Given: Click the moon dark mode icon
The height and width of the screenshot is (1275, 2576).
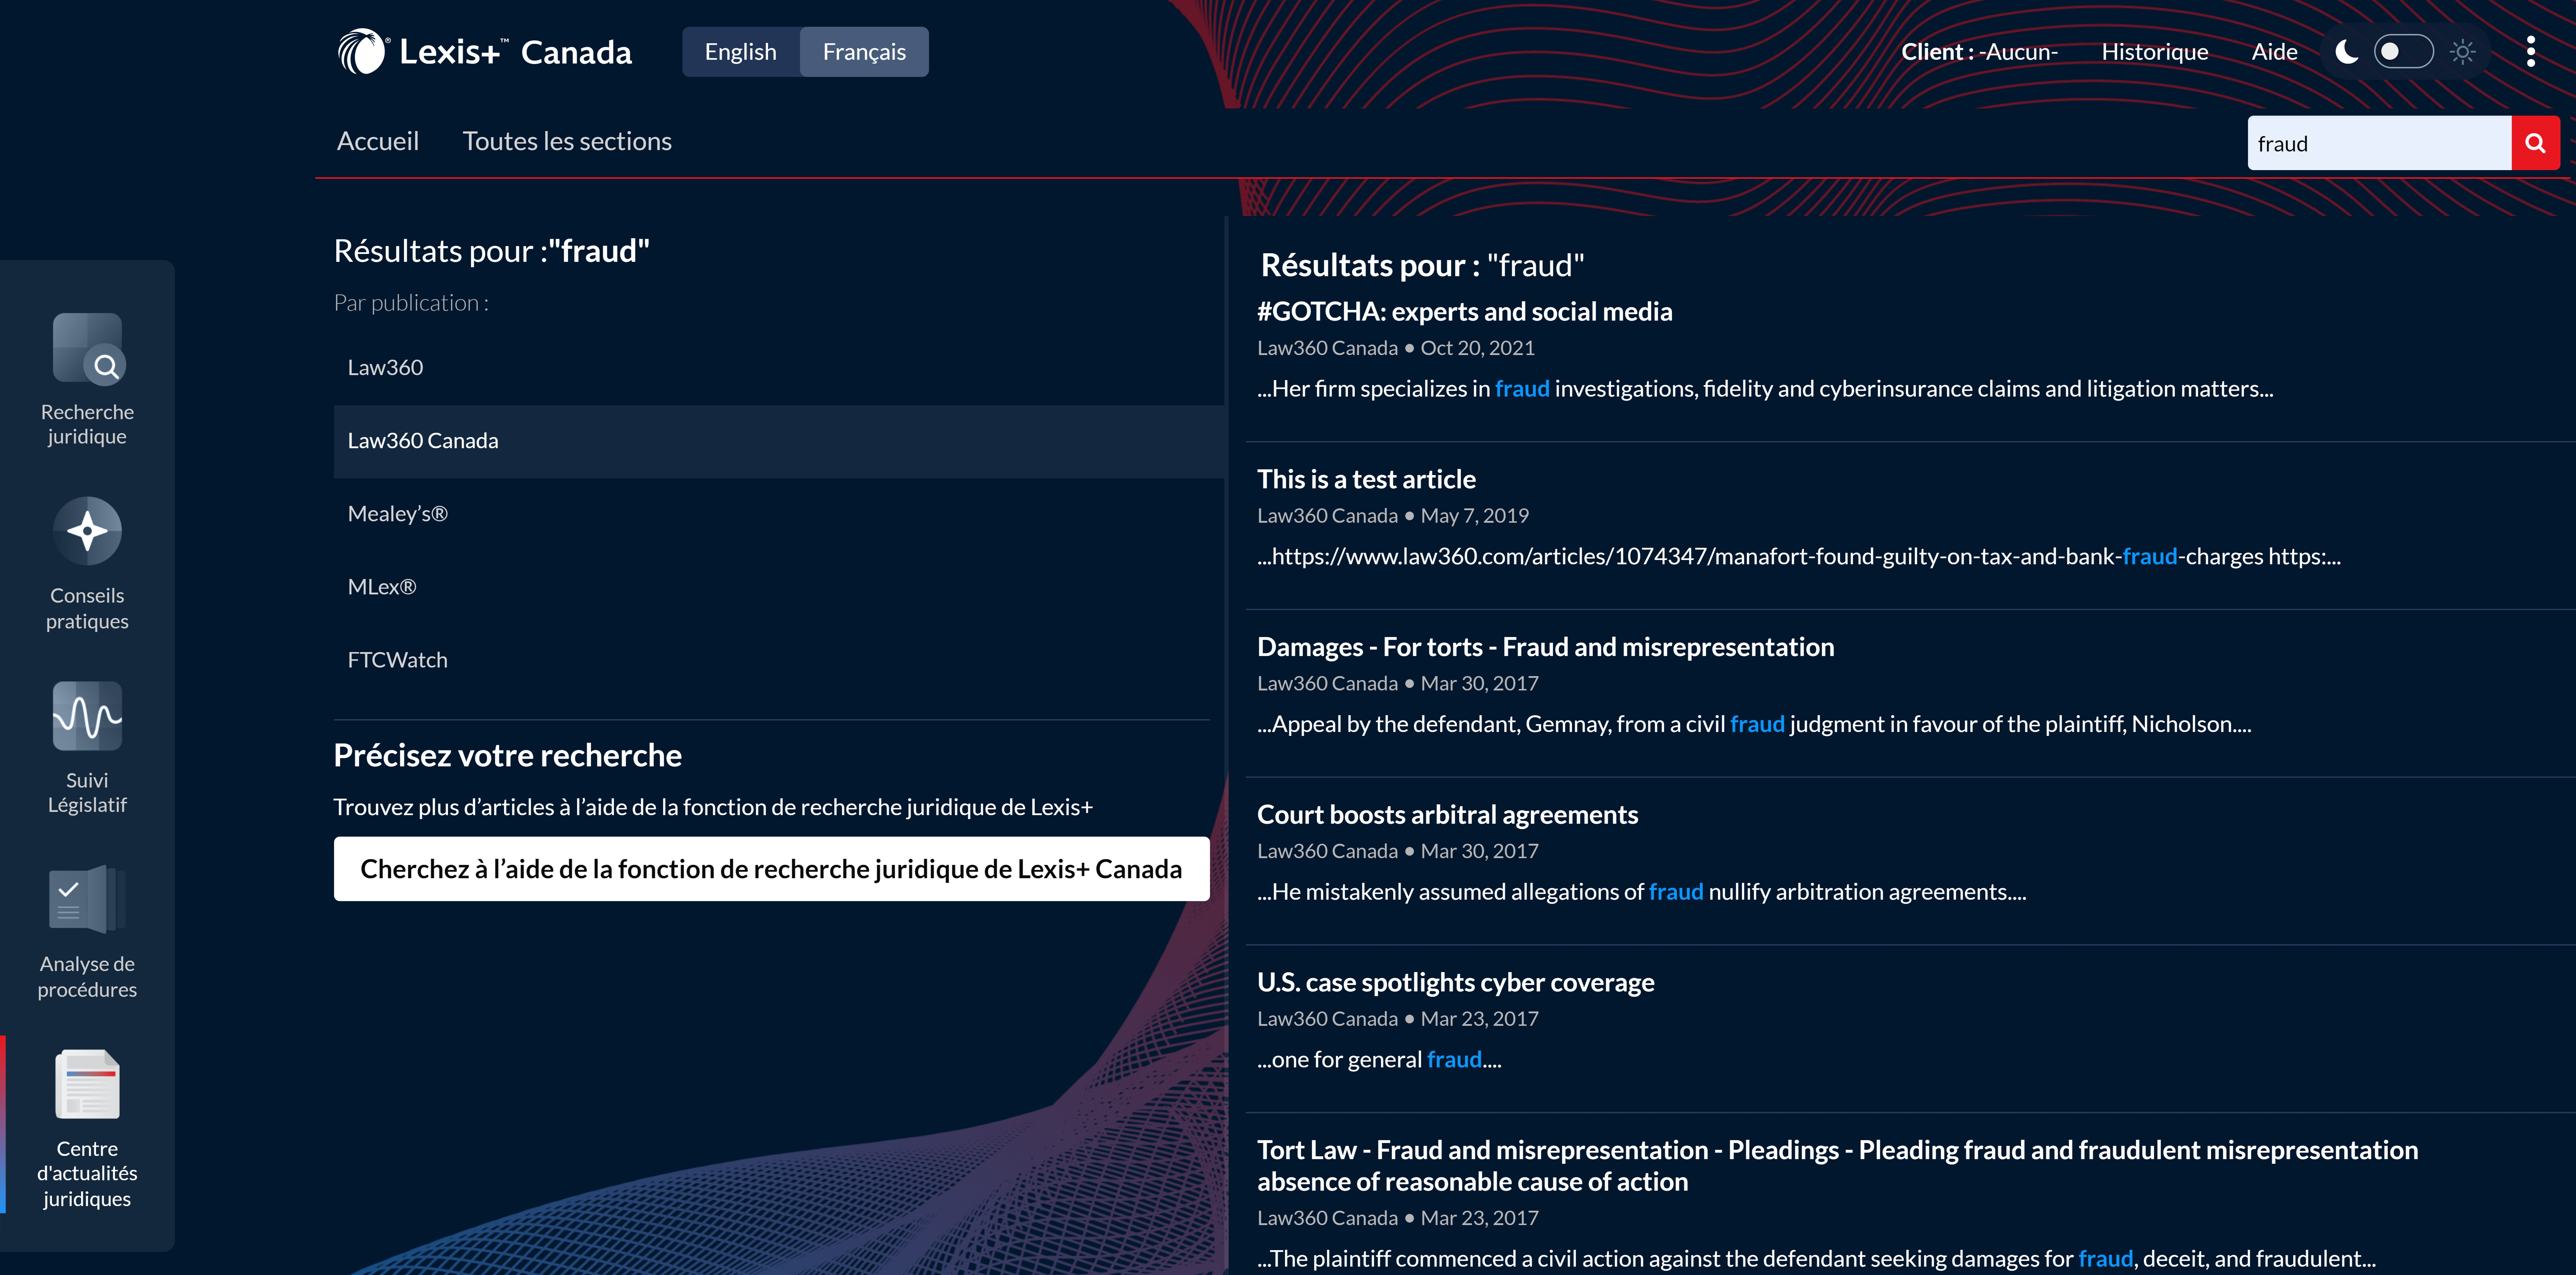Looking at the screenshot, I should [x=2347, y=52].
